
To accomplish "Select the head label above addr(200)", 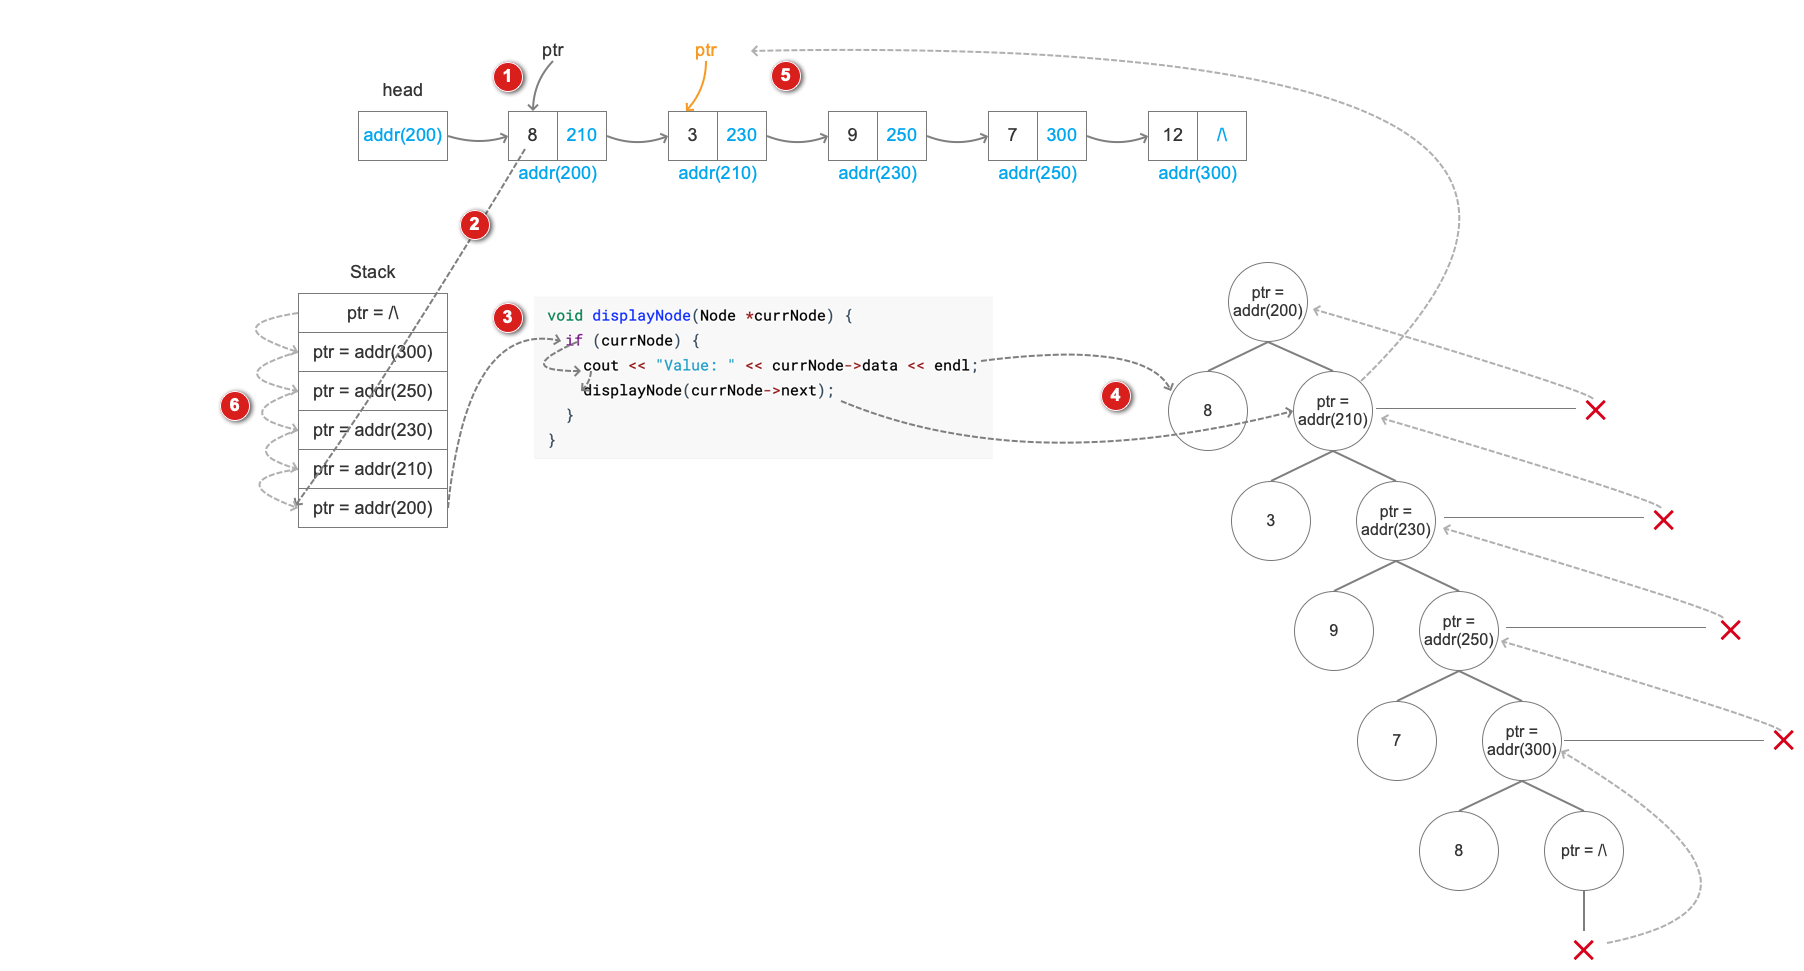I will [x=403, y=90].
